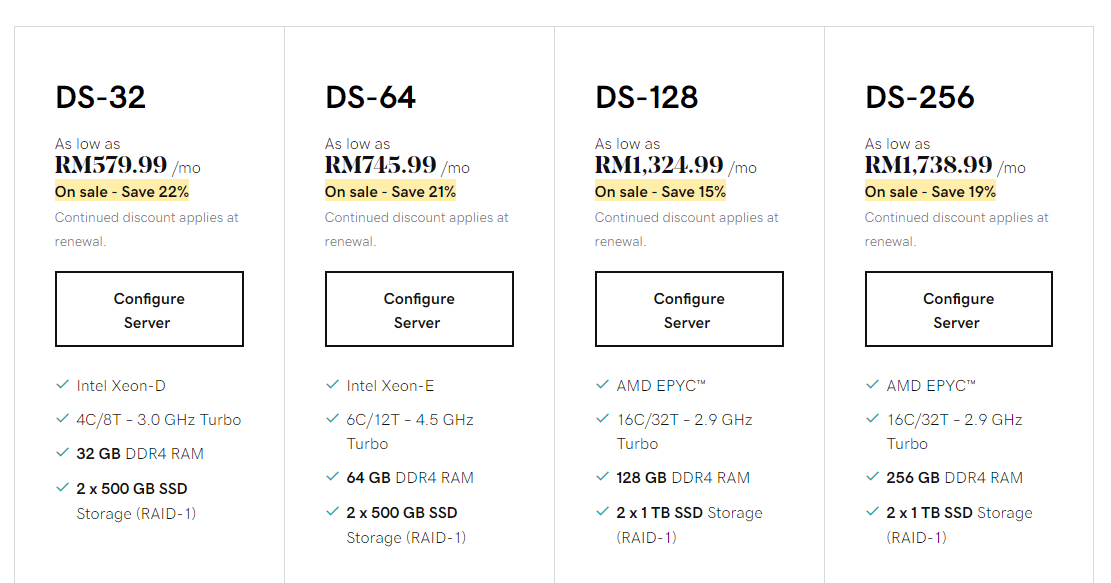Screen dimensions: 1111x583
Task: Click checkmark beside 4C/8T 3.0 GHz Turbo
Action: click(x=62, y=419)
